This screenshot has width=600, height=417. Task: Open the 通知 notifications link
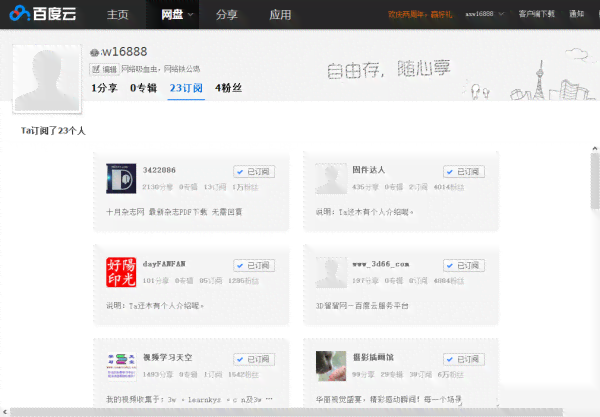tap(576, 14)
